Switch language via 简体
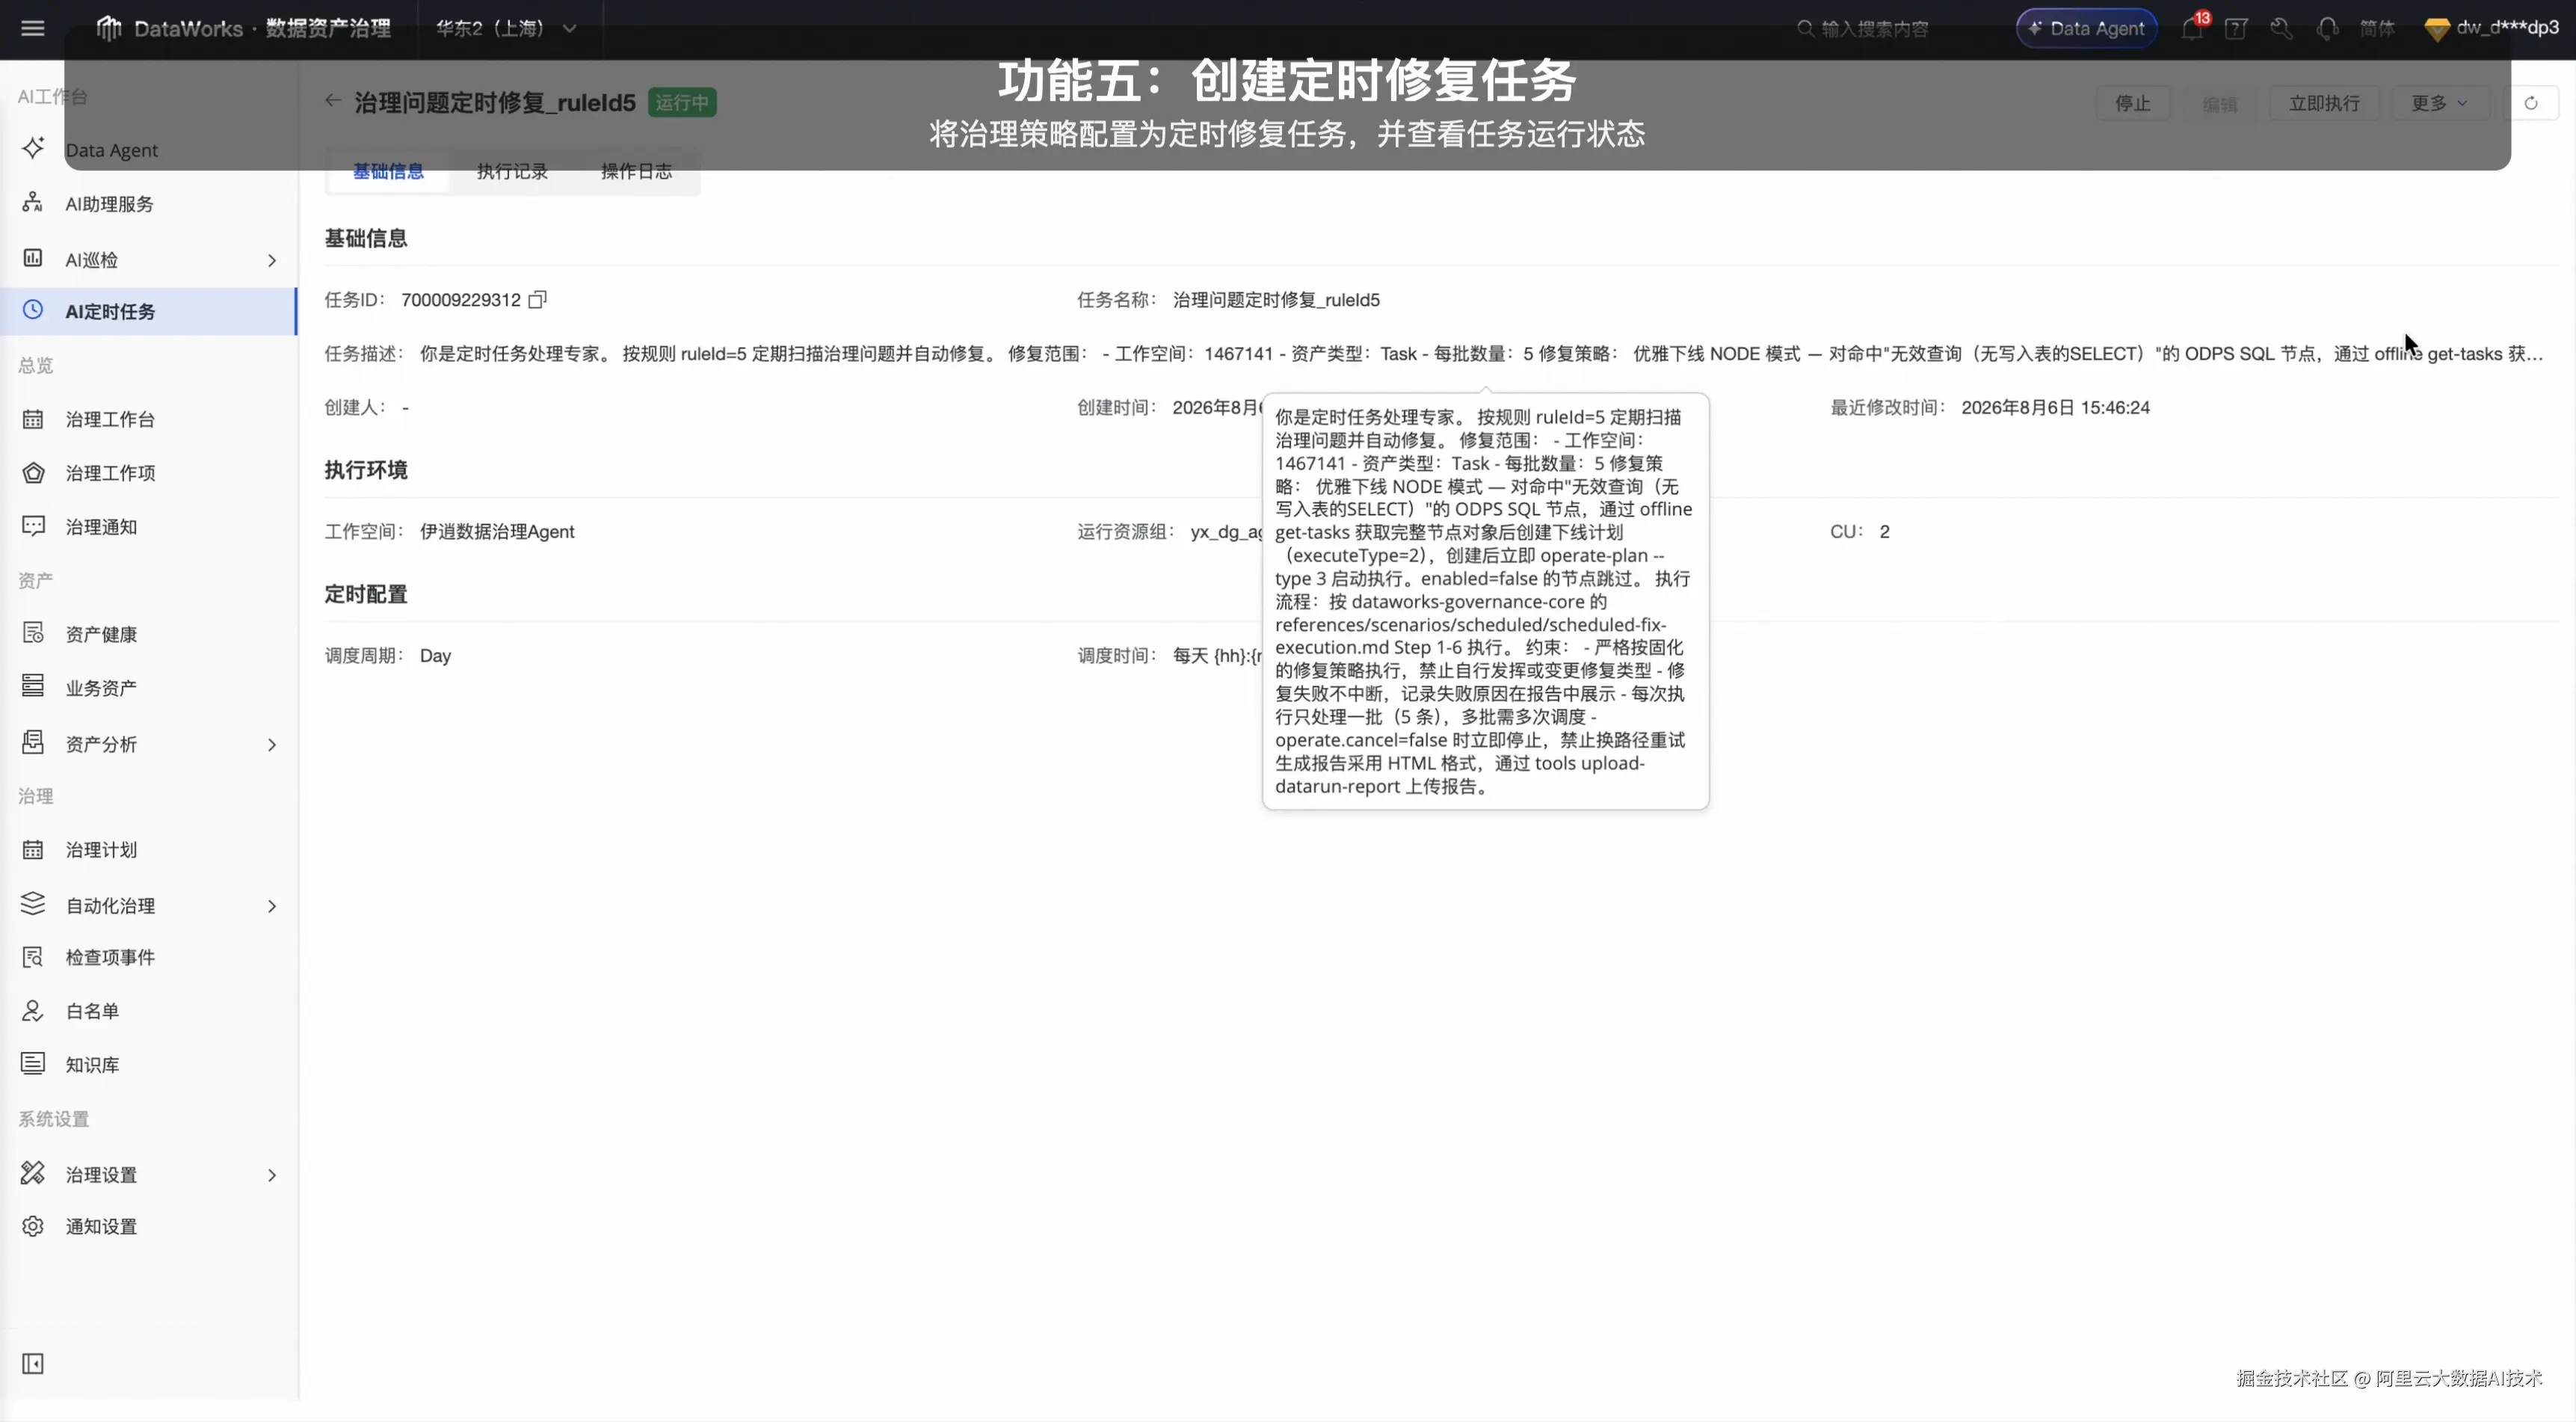Viewport: 2576px width, 1422px height. pos(2377,28)
